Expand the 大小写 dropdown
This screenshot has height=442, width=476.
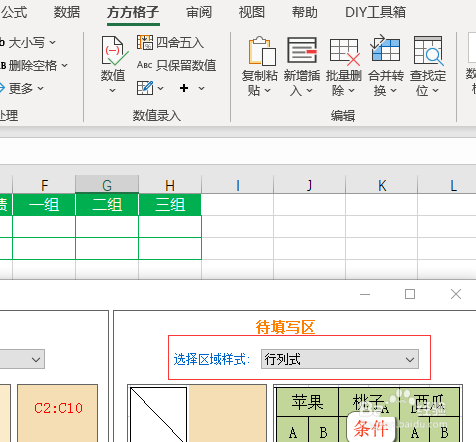point(53,42)
